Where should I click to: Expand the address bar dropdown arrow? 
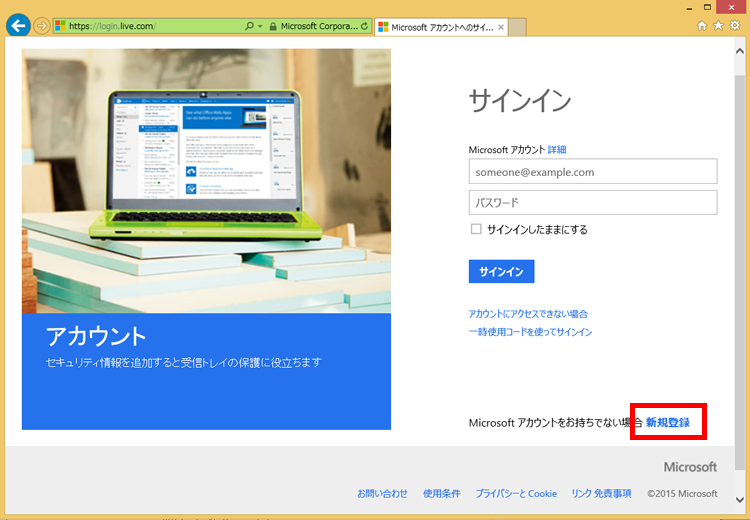[x=260, y=25]
